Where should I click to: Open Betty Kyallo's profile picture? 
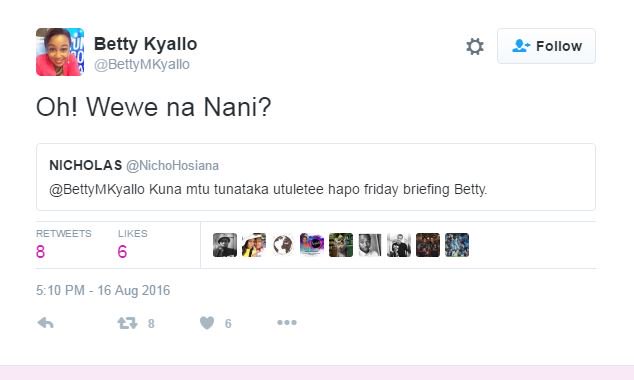[60, 52]
